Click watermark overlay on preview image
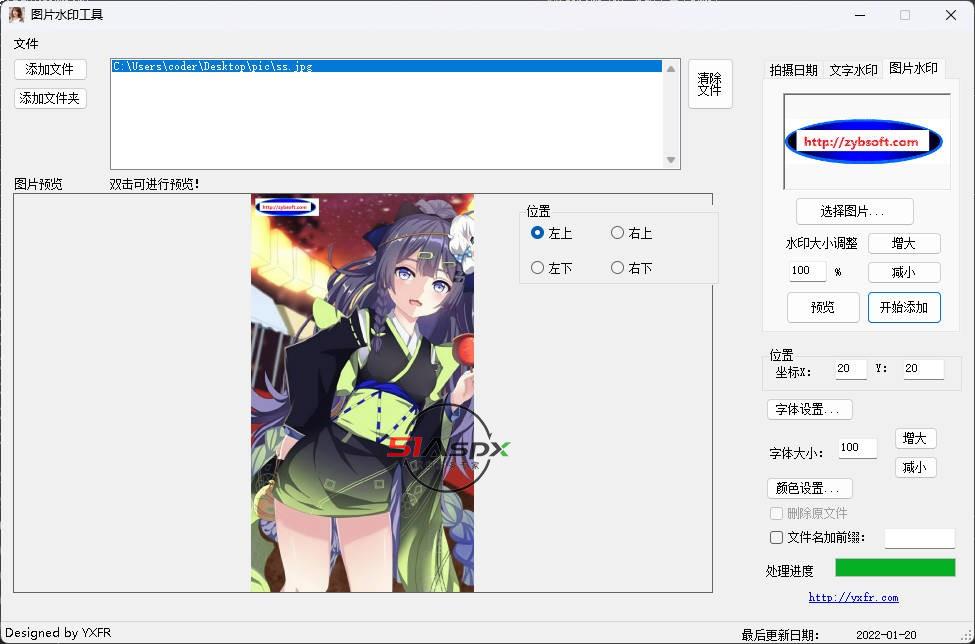975x644 pixels. coord(287,207)
